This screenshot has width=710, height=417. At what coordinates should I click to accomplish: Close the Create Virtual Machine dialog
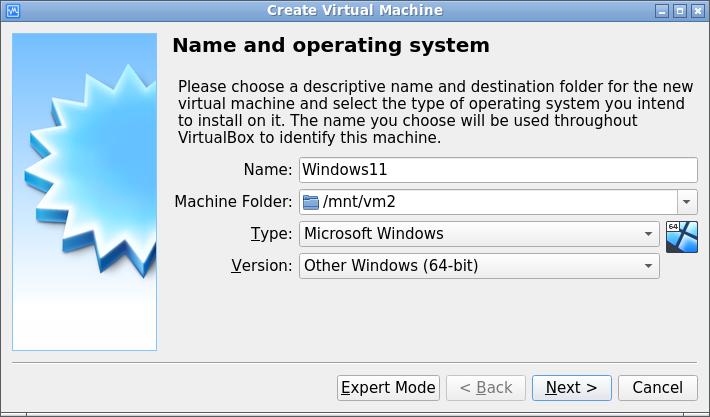(x=698, y=11)
